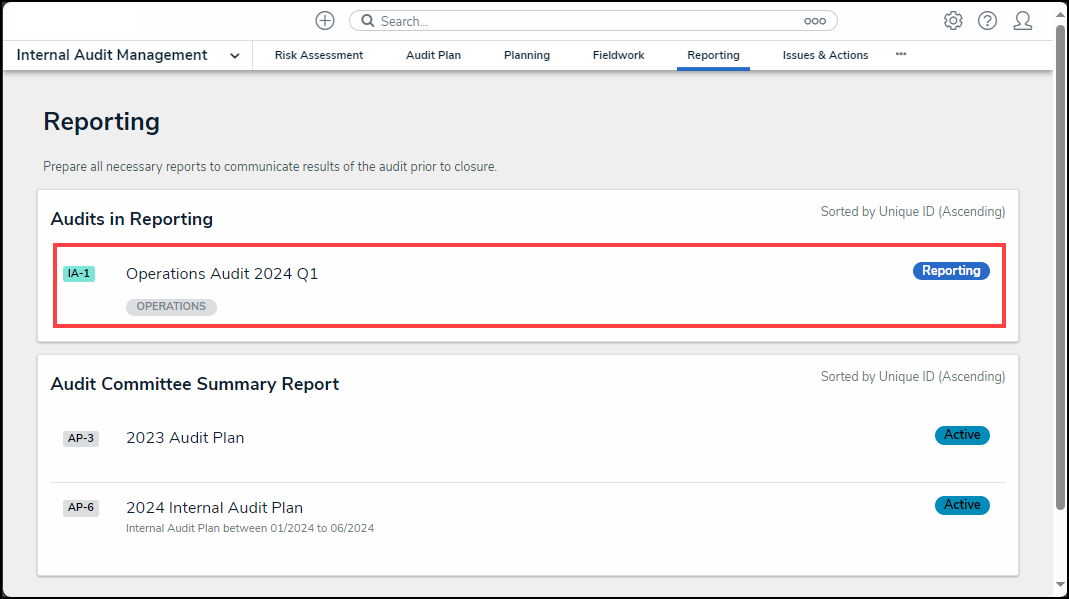Click the Active badge for 2023 Audit Plan
This screenshot has height=599, width=1069.
[962, 435]
